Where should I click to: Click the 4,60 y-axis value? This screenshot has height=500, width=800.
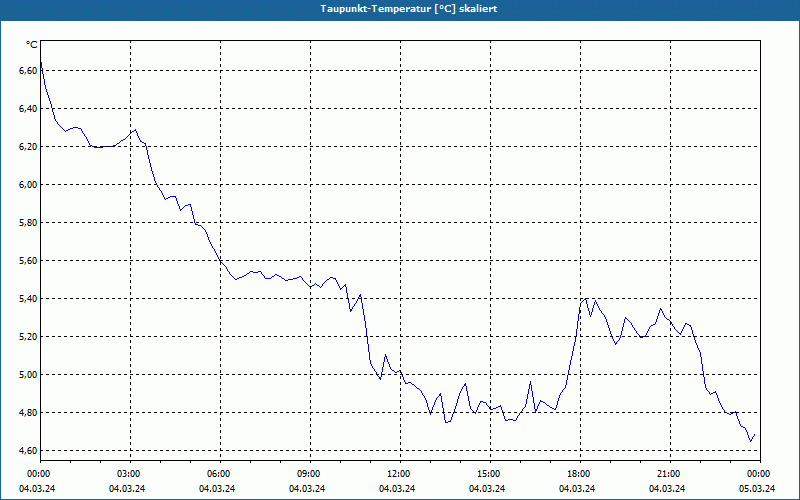28,451
